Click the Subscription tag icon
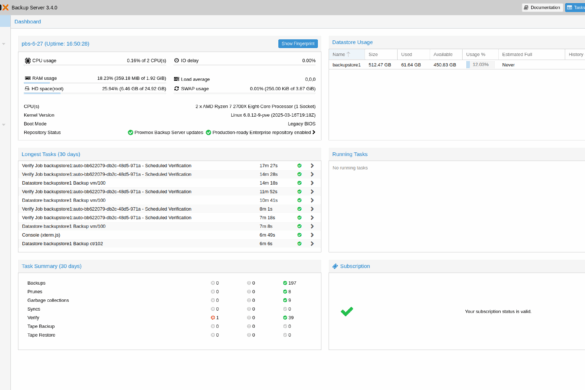585x390 pixels. pyautogui.click(x=335, y=266)
